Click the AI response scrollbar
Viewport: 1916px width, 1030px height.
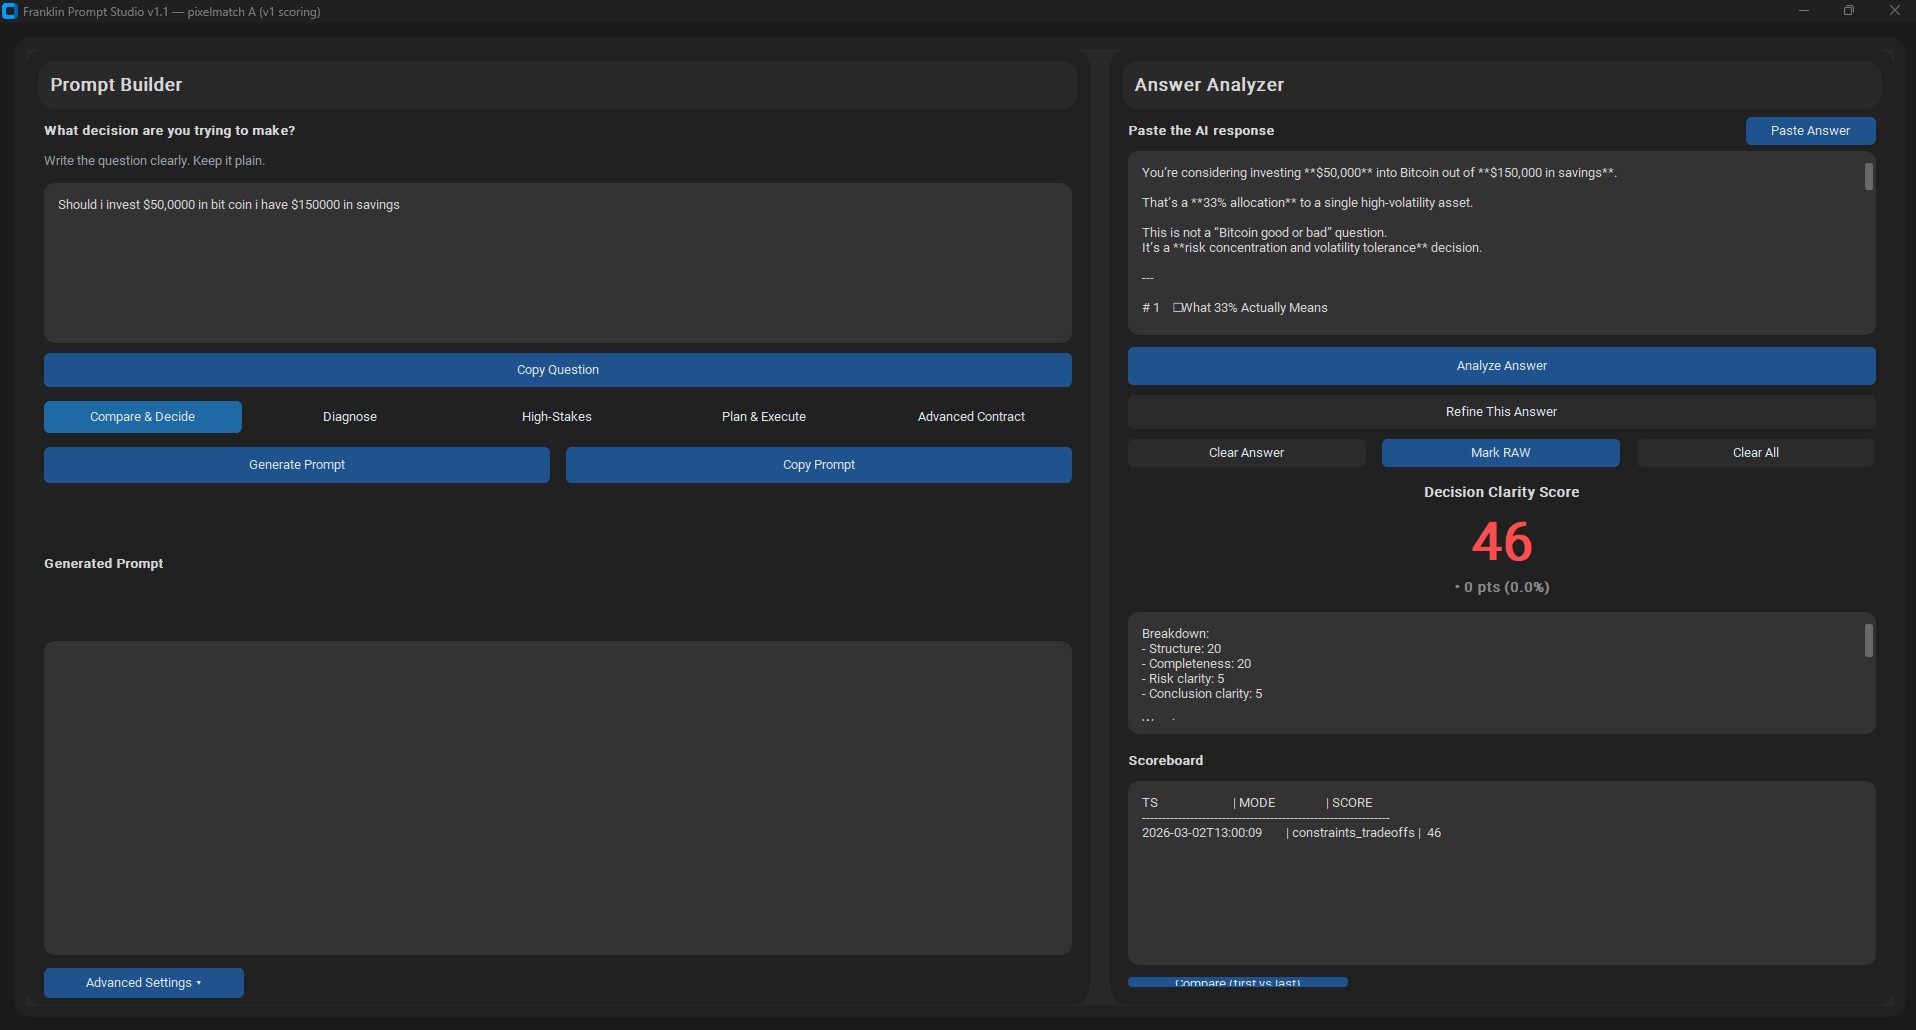click(x=1868, y=178)
